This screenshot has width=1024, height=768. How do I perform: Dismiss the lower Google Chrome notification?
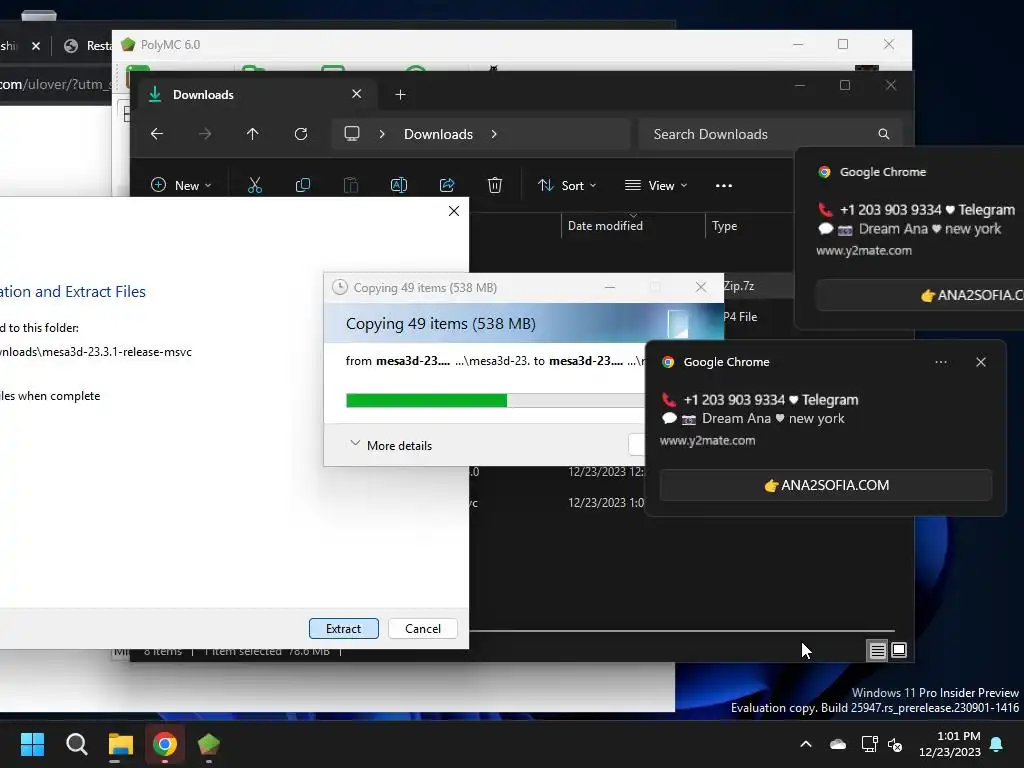tap(981, 362)
